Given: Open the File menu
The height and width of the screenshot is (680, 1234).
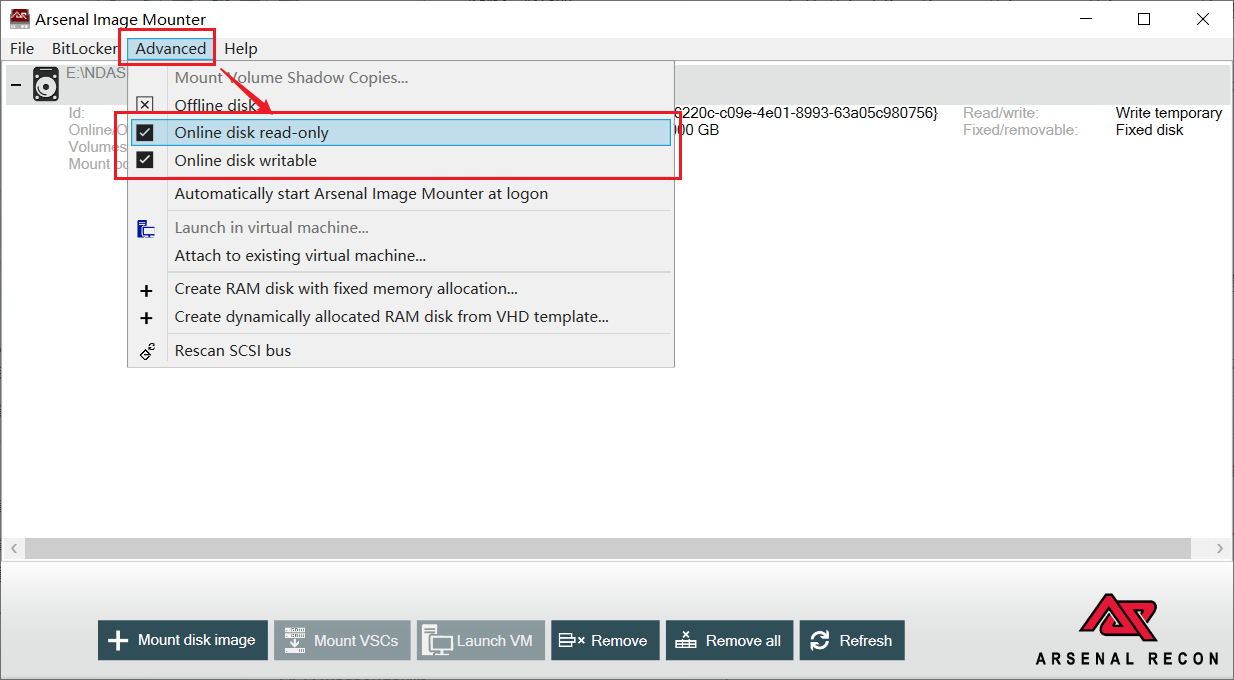Looking at the screenshot, I should tap(21, 48).
